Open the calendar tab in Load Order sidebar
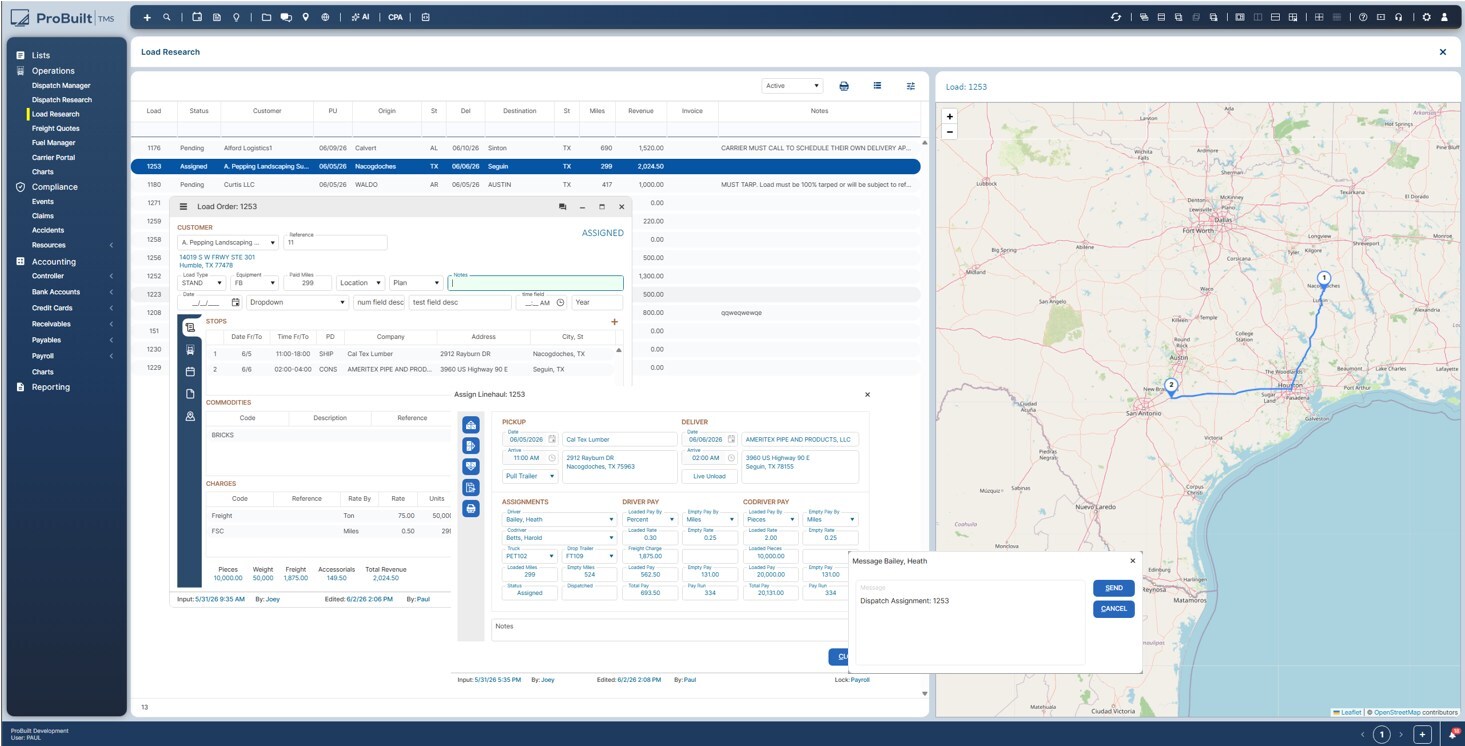The height and width of the screenshot is (746, 1465). (190, 372)
